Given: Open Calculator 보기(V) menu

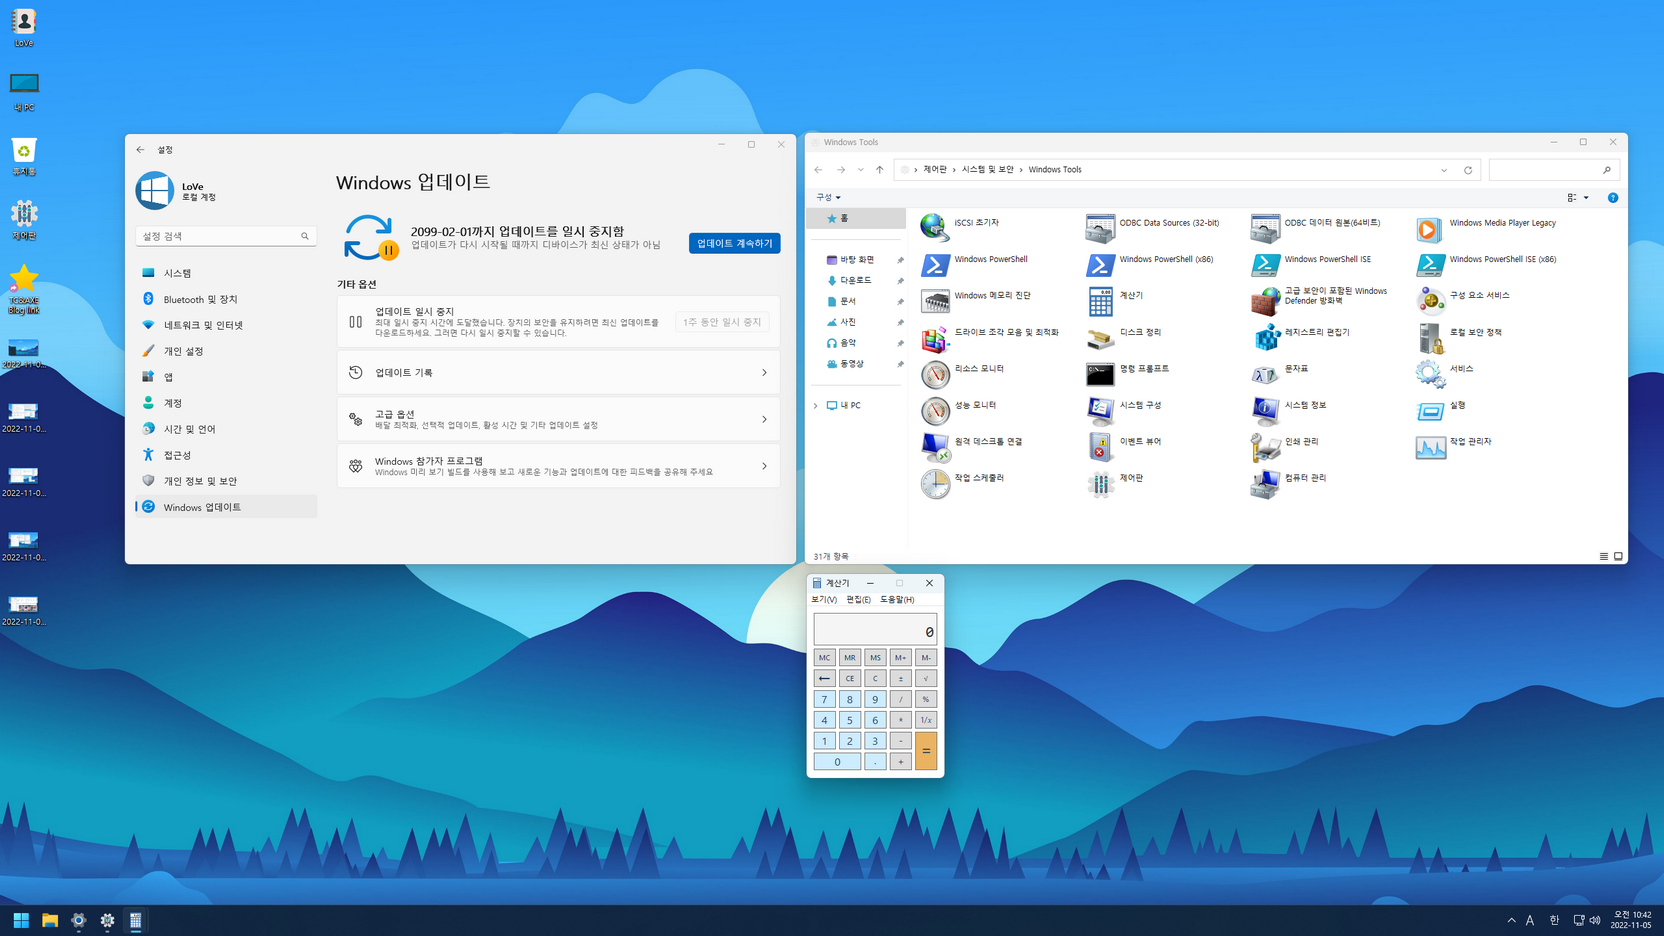Looking at the screenshot, I should (824, 600).
